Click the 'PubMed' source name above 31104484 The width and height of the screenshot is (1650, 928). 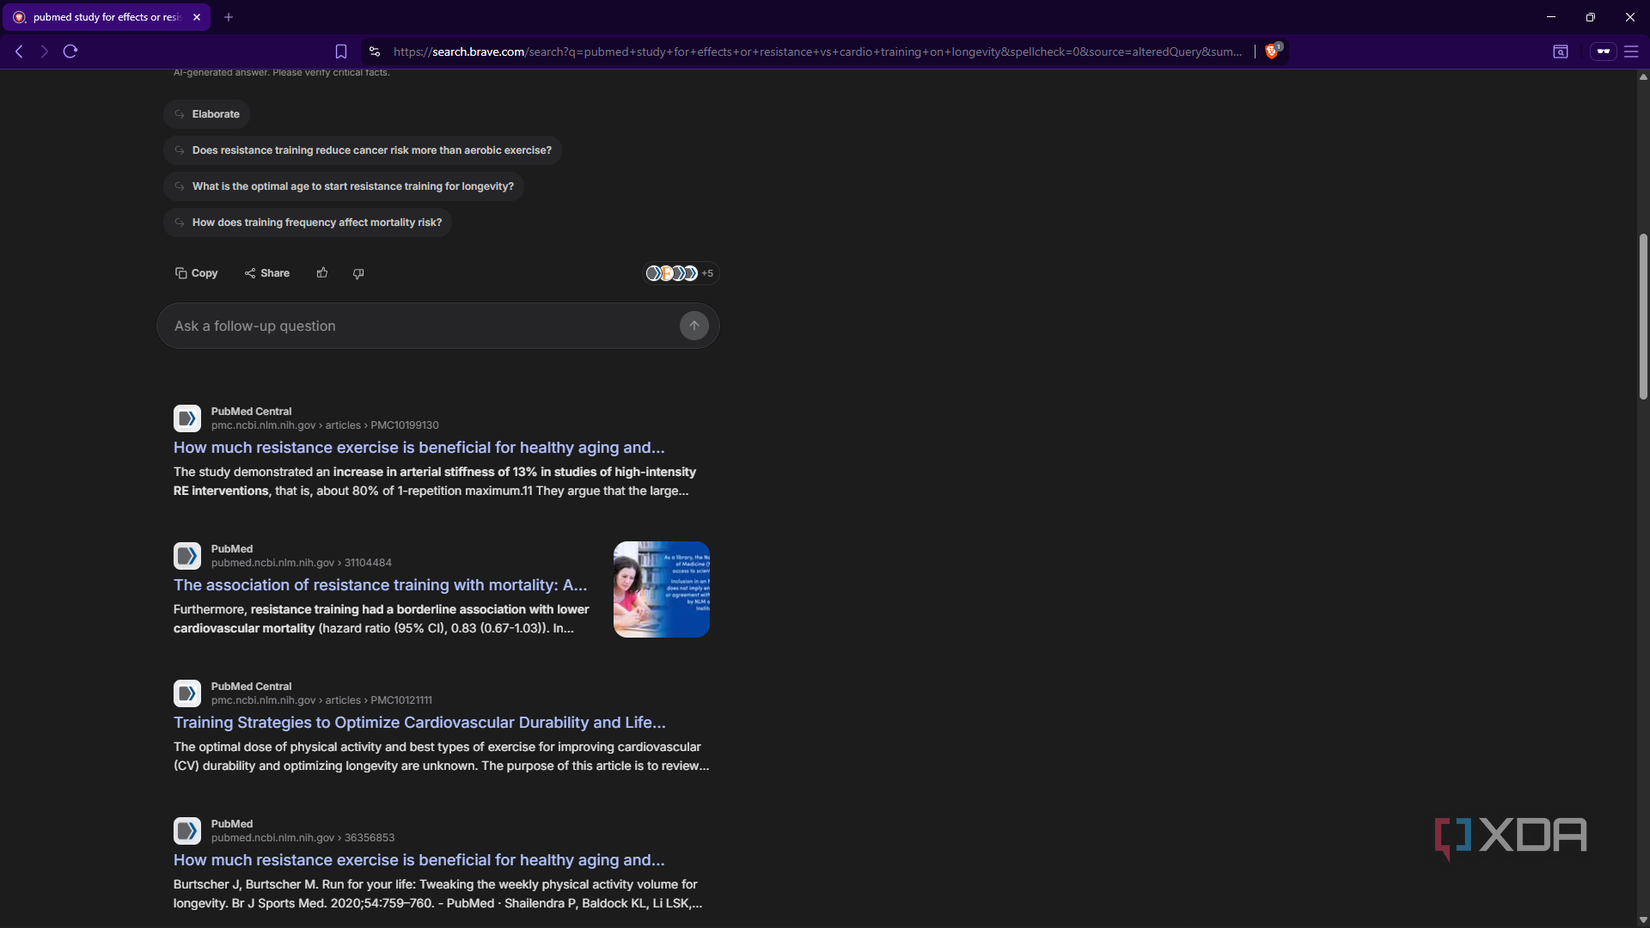[x=232, y=549]
